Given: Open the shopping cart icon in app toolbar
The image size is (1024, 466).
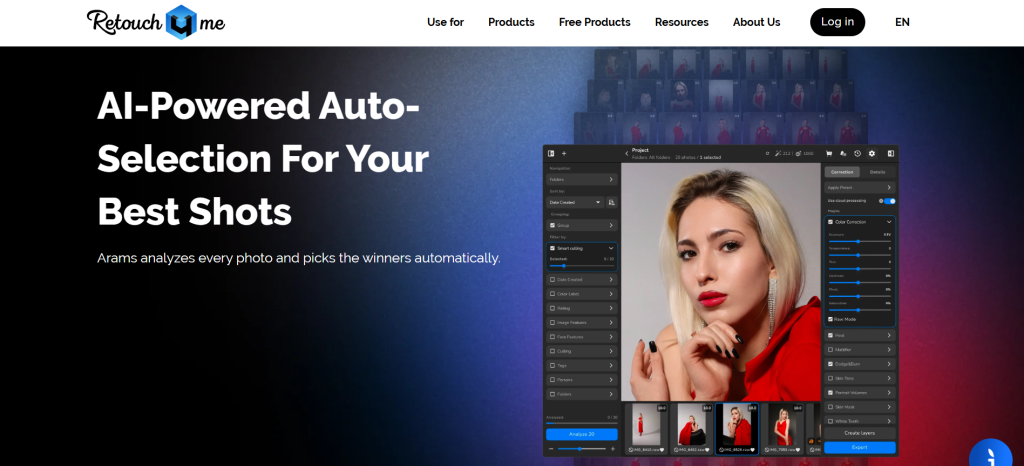Looking at the screenshot, I should pyautogui.click(x=829, y=153).
